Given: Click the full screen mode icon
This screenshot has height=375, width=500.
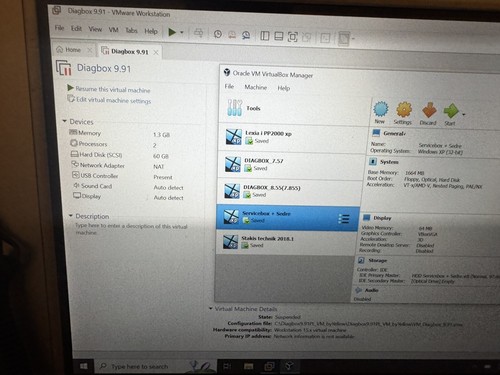Looking at the screenshot, I should click(x=293, y=37).
